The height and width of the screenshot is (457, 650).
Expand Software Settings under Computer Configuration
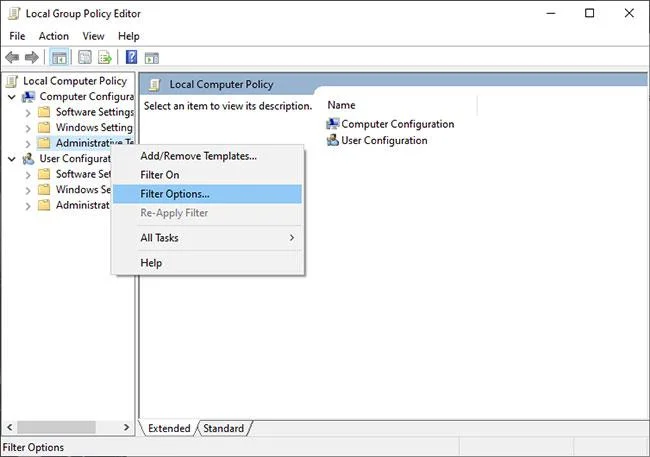(28, 113)
